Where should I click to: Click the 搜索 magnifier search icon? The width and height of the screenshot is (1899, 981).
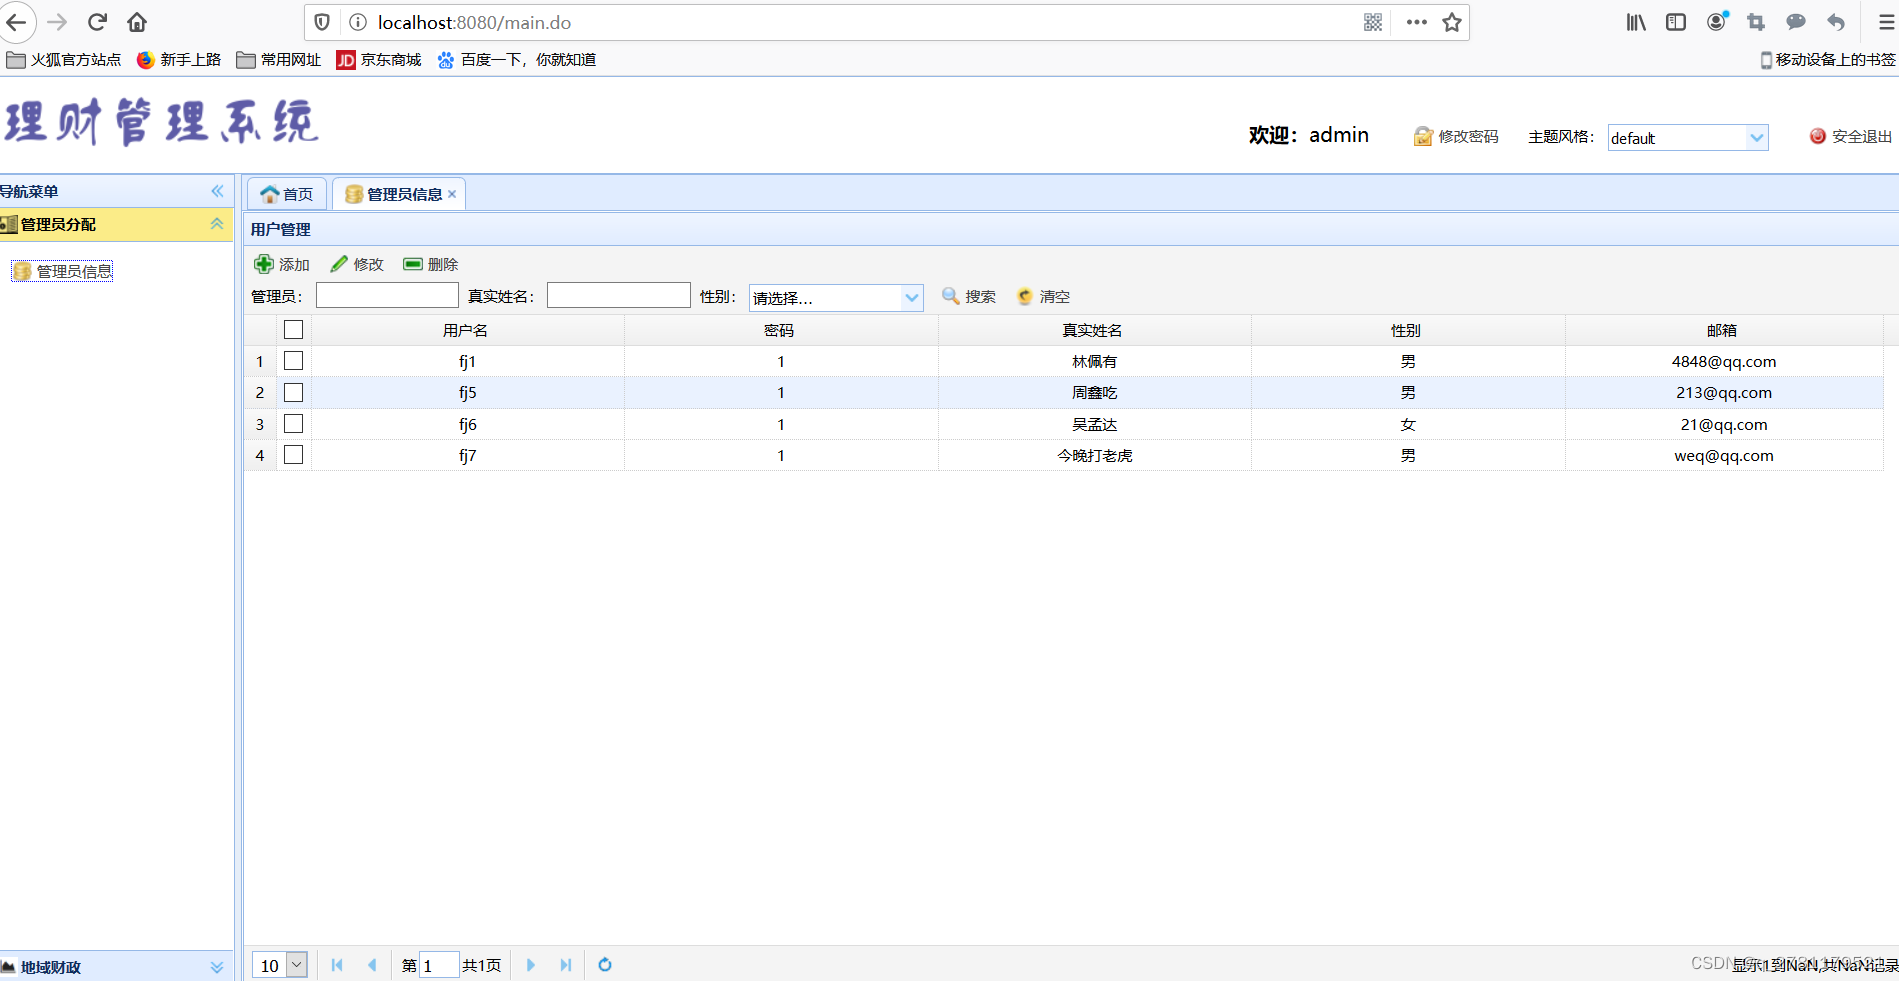click(951, 296)
